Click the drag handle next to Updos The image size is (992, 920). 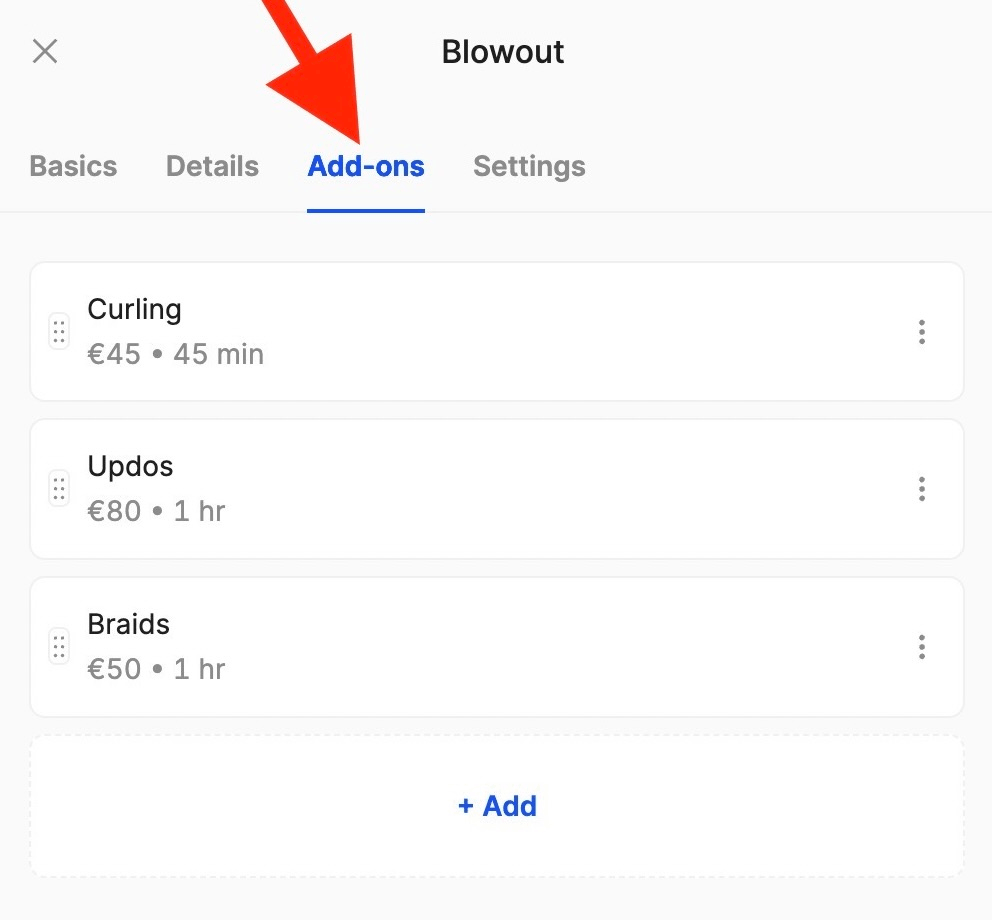point(58,489)
